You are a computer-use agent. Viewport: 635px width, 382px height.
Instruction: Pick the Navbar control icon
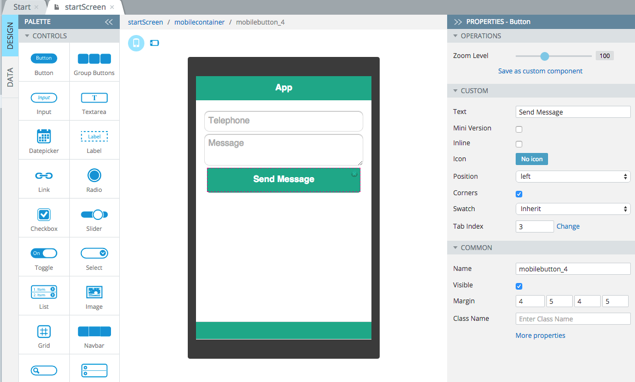pyautogui.click(x=94, y=331)
